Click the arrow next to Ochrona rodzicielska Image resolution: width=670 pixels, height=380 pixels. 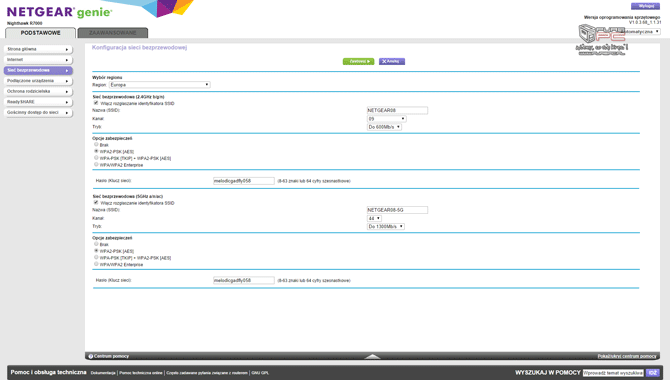tap(67, 92)
